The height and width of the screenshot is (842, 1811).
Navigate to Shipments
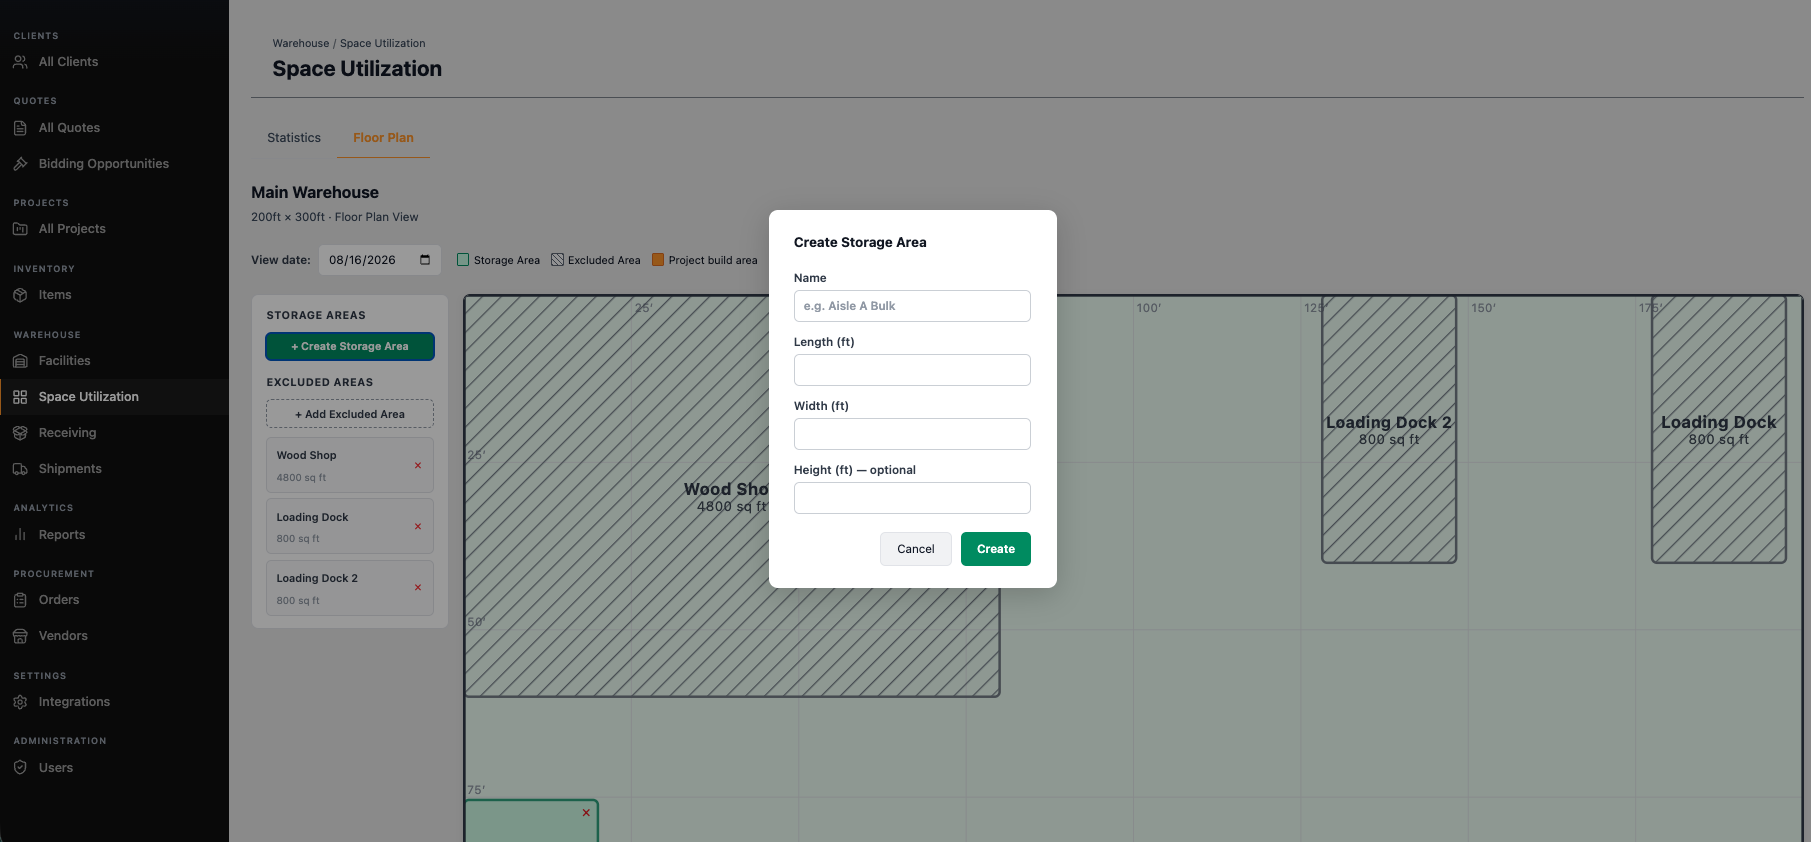click(70, 469)
